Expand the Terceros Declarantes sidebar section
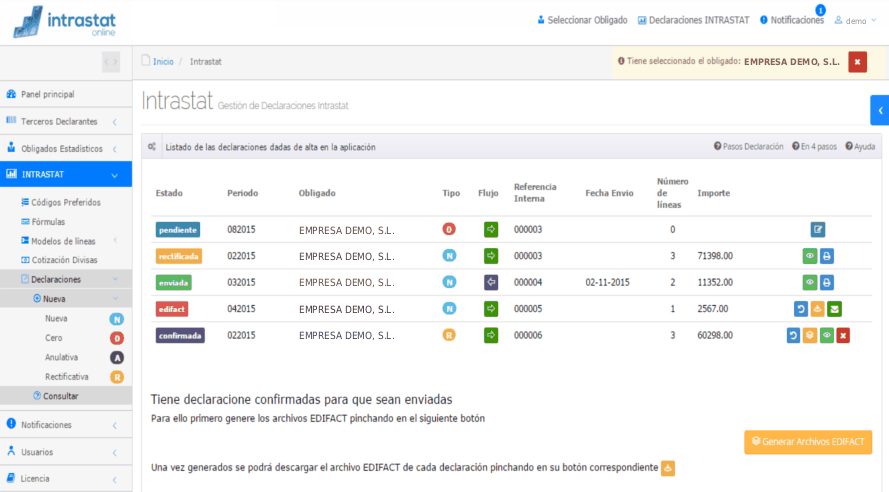This screenshot has height=492, width=889. click(x=66, y=121)
